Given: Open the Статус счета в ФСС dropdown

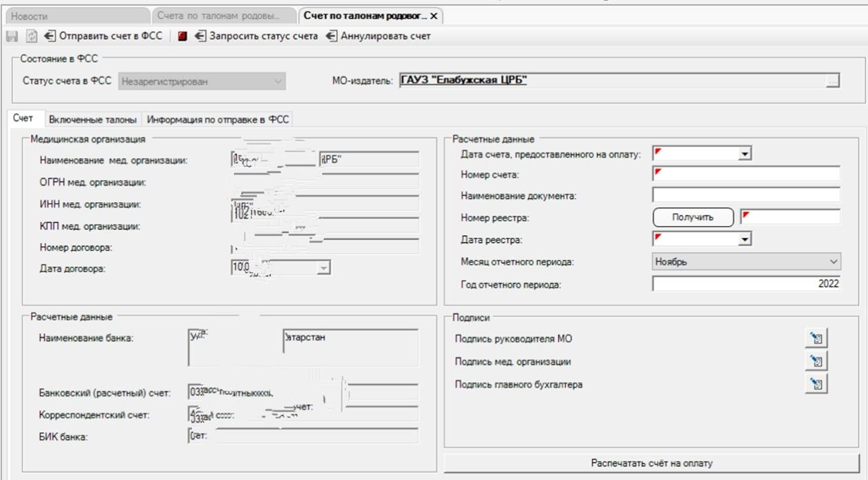Looking at the screenshot, I should (202, 81).
